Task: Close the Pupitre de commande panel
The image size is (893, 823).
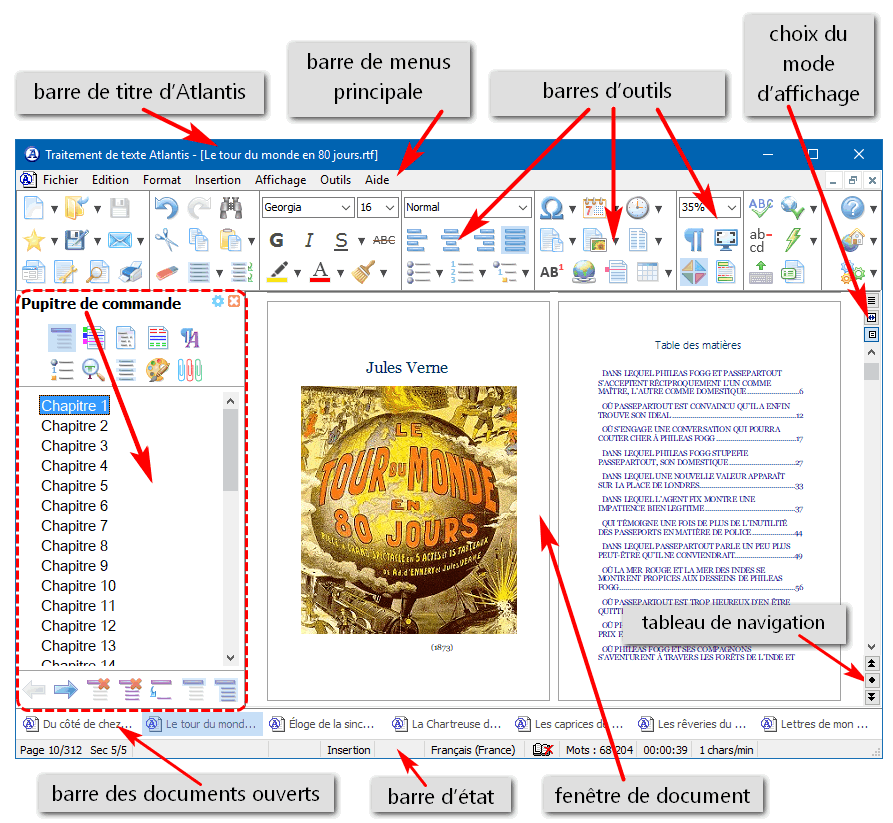Action: point(234,301)
